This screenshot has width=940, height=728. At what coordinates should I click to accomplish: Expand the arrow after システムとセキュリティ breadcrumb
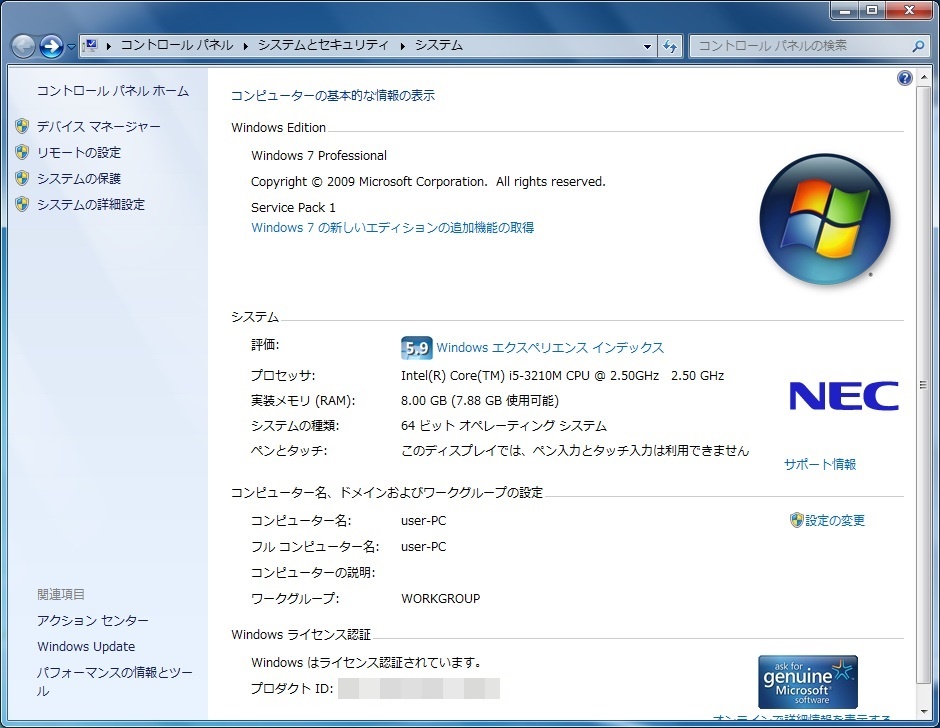click(402, 46)
